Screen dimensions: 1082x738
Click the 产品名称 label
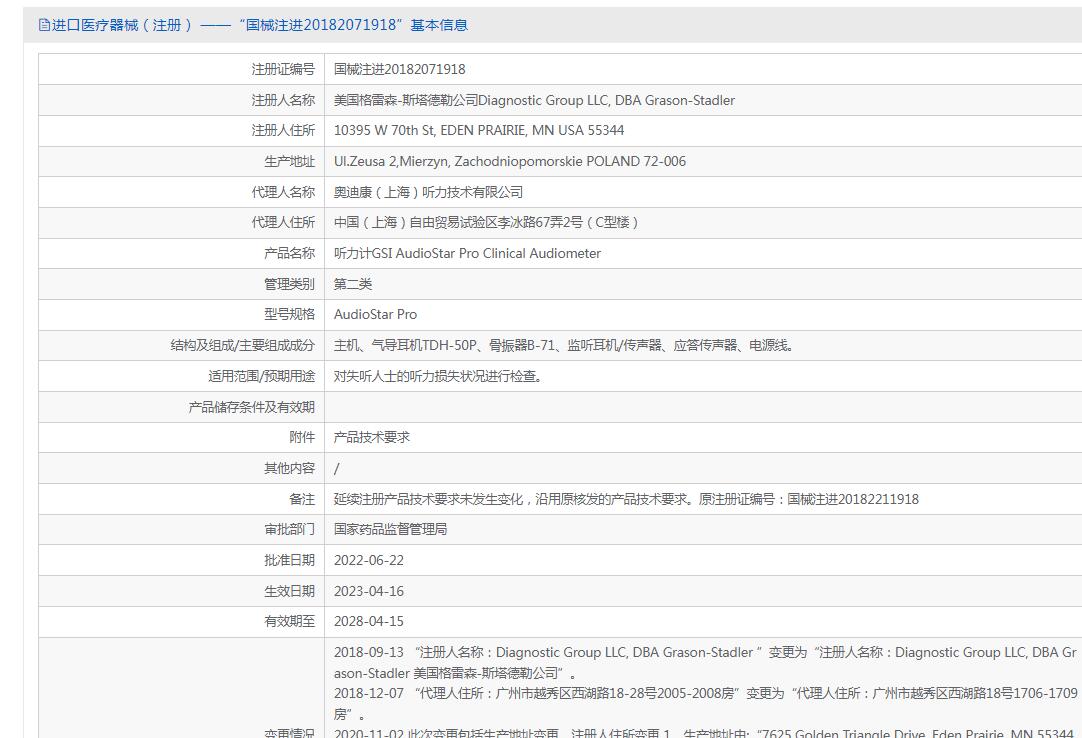point(289,253)
